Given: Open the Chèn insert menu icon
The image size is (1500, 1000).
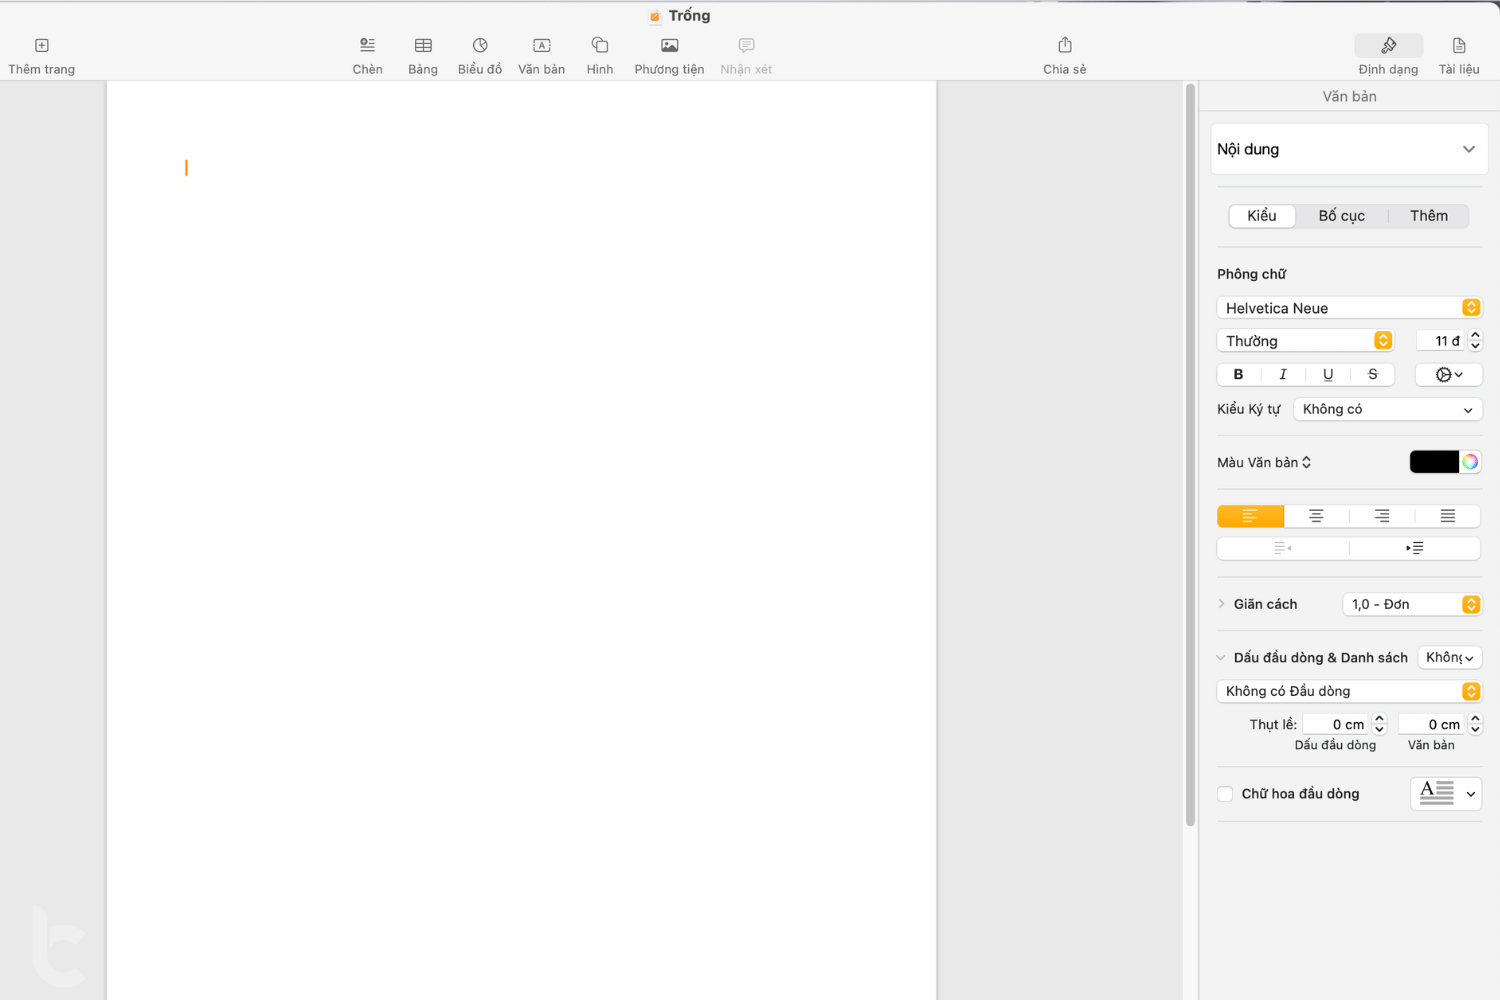Looking at the screenshot, I should point(367,46).
